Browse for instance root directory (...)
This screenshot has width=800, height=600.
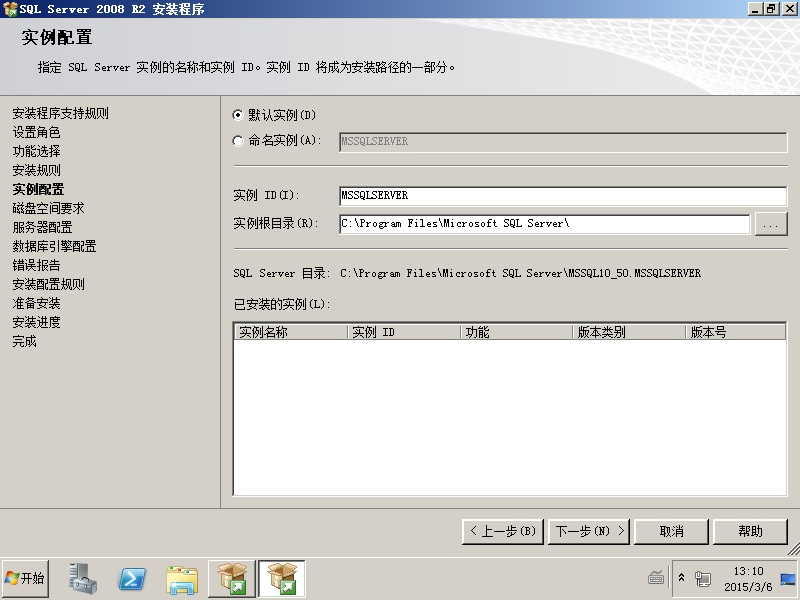(771, 224)
